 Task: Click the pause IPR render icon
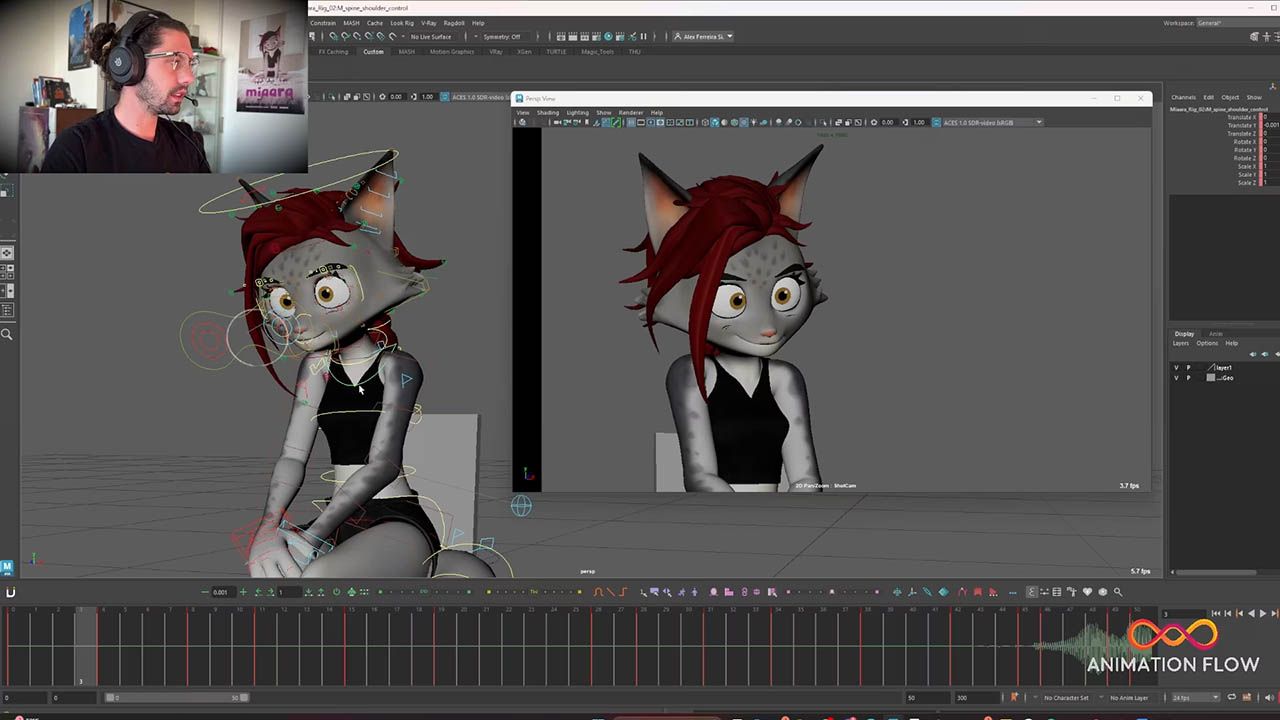643,37
